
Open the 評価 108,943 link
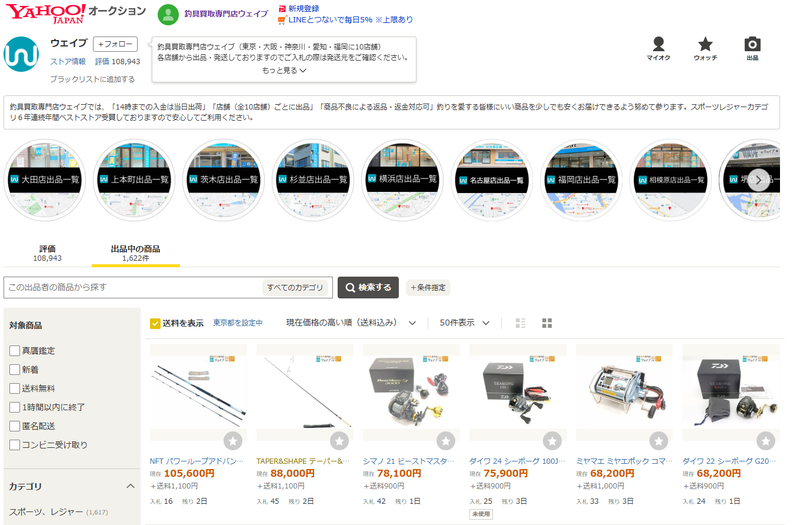pos(117,62)
